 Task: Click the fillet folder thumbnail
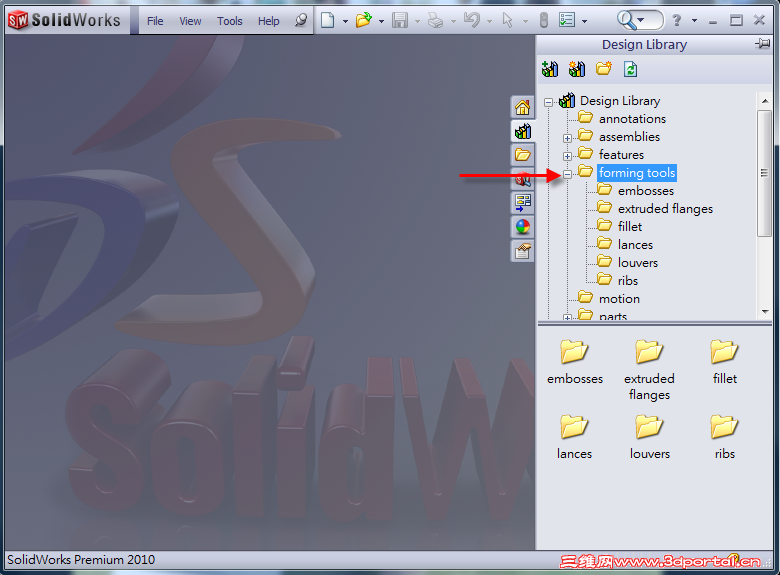(x=724, y=352)
